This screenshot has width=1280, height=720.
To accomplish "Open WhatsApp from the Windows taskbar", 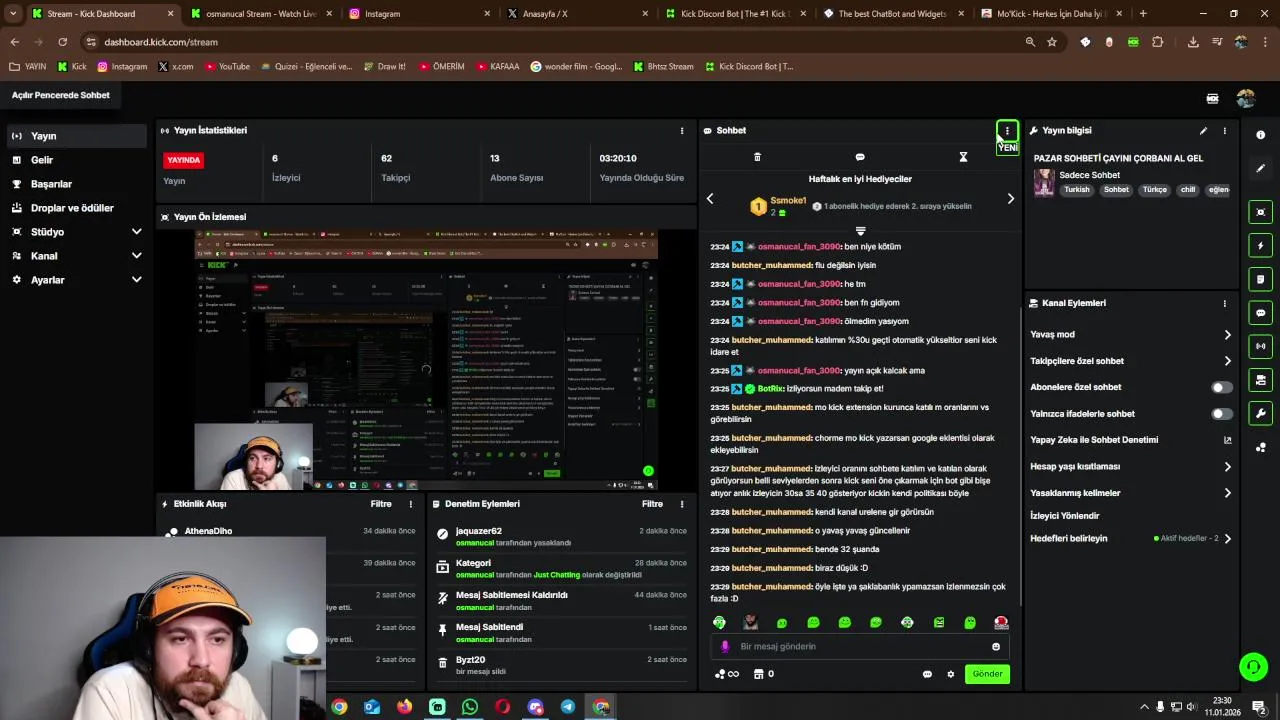I will point(470,707).
